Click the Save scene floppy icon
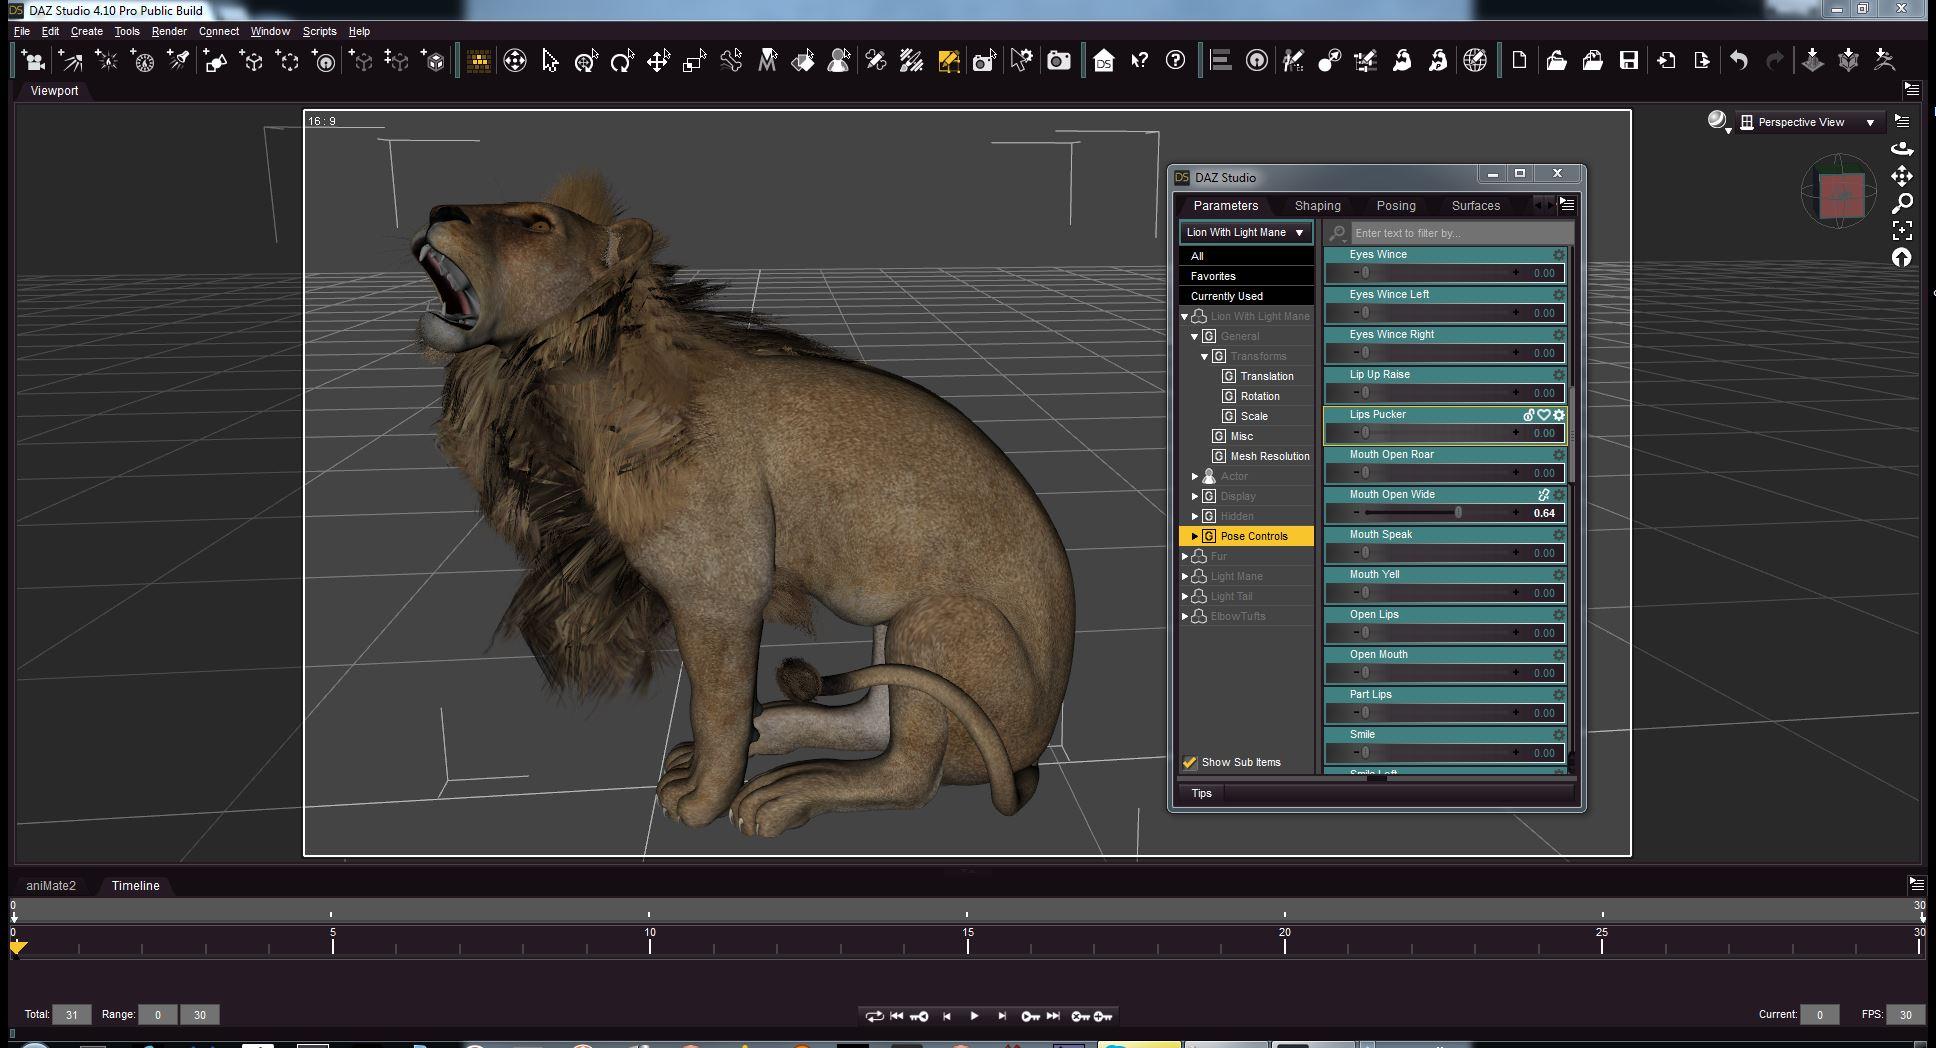Viewport: 1936px width, 1048px height. [1629, 61]
